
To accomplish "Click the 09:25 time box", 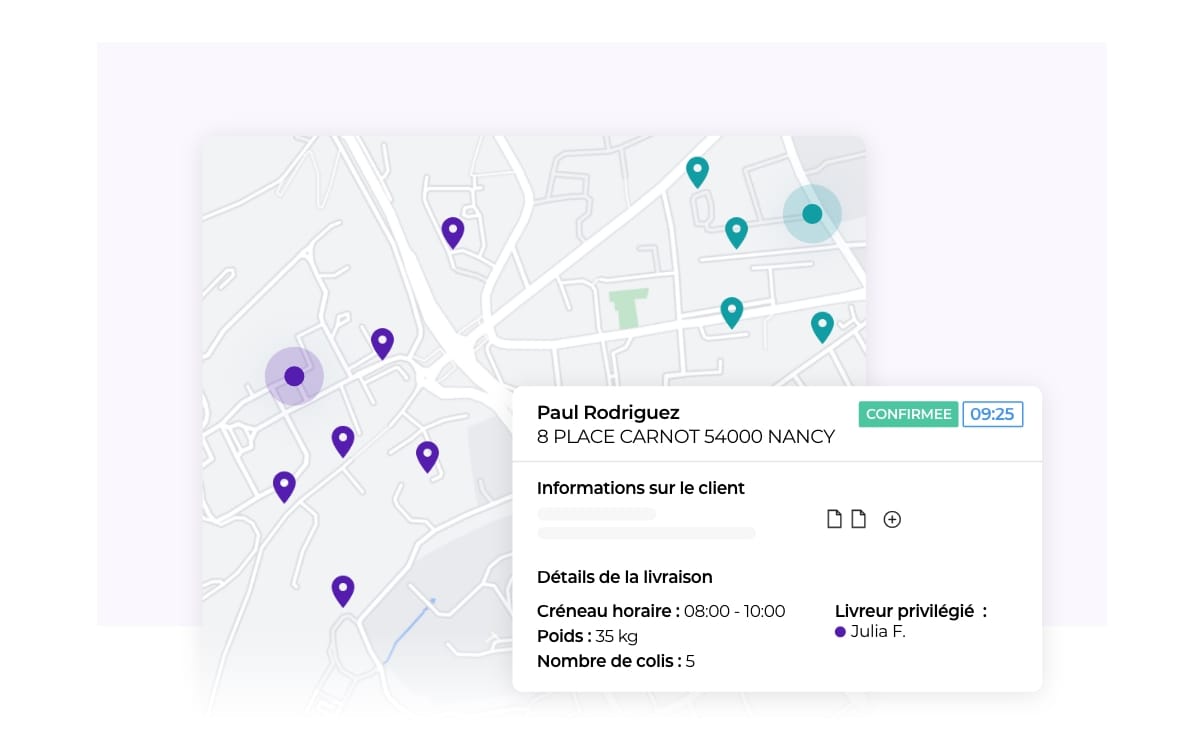I will (x=992, y=414).
